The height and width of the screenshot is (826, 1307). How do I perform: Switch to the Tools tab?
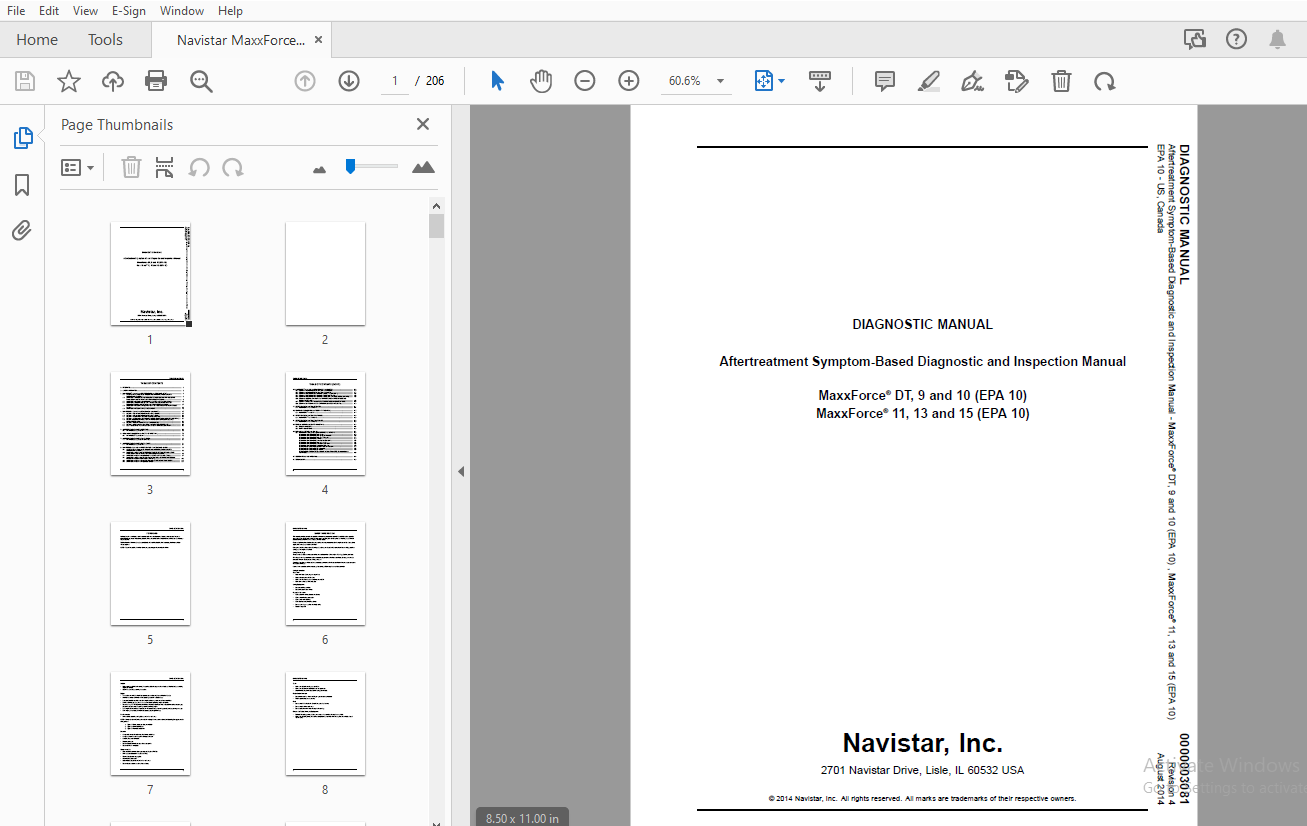[x=105, y=40]
